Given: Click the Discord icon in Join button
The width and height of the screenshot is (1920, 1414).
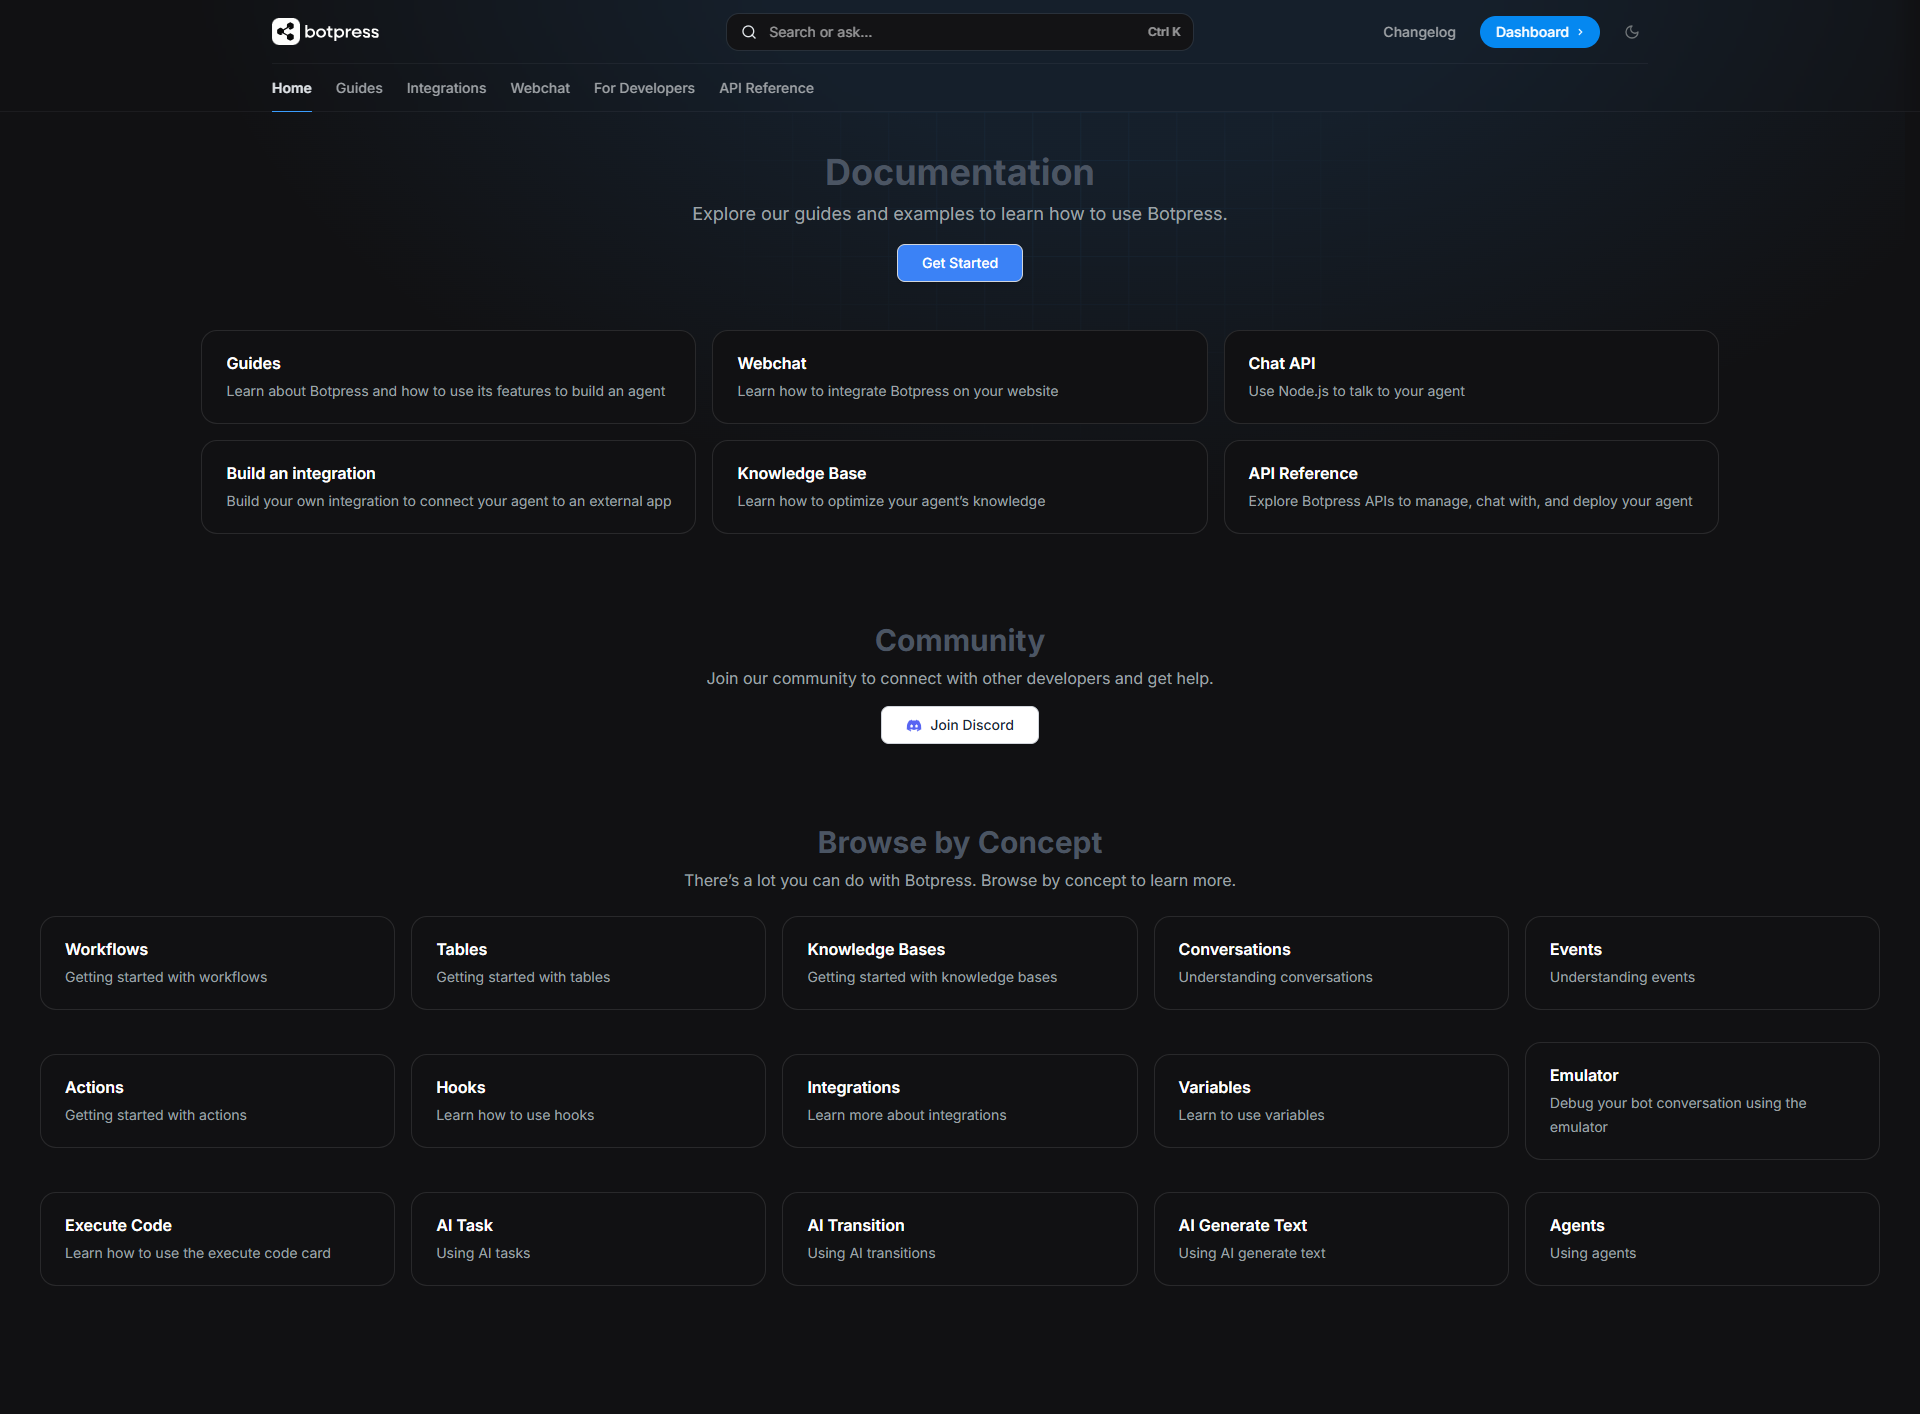Looking at the screenshot, I should 914,725.
